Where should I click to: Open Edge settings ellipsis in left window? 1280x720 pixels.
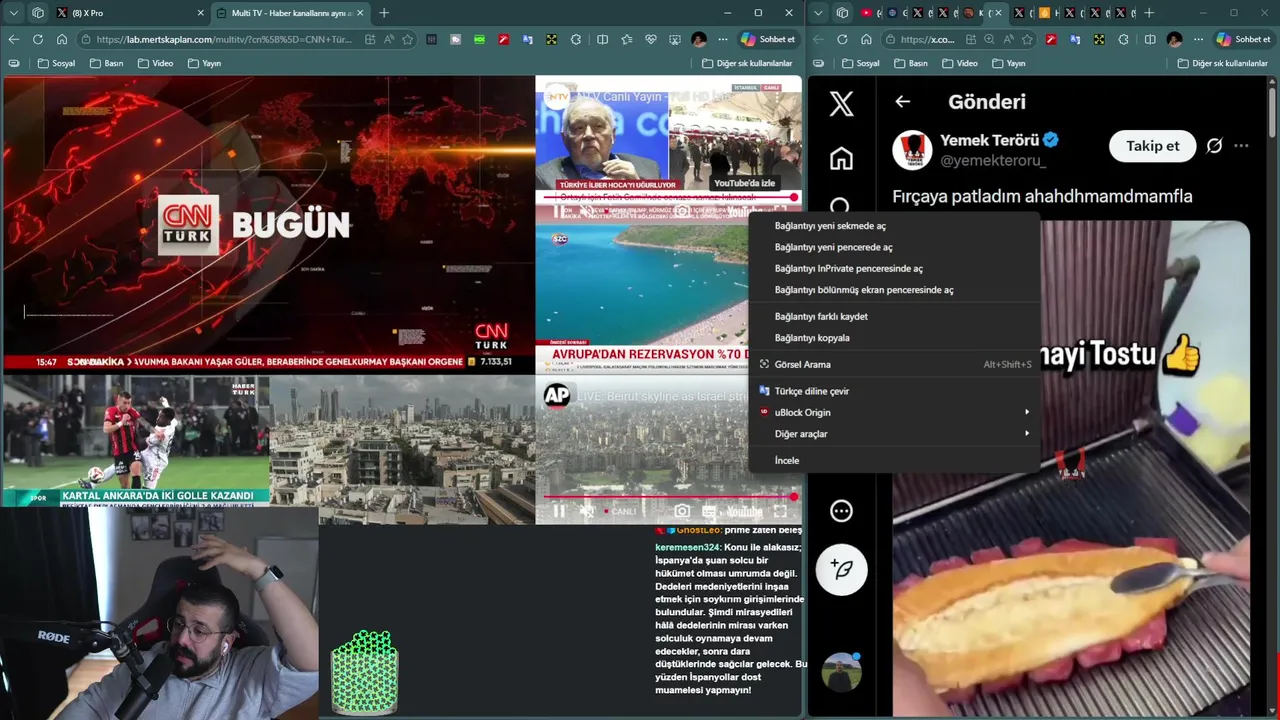tap(722, 39)
